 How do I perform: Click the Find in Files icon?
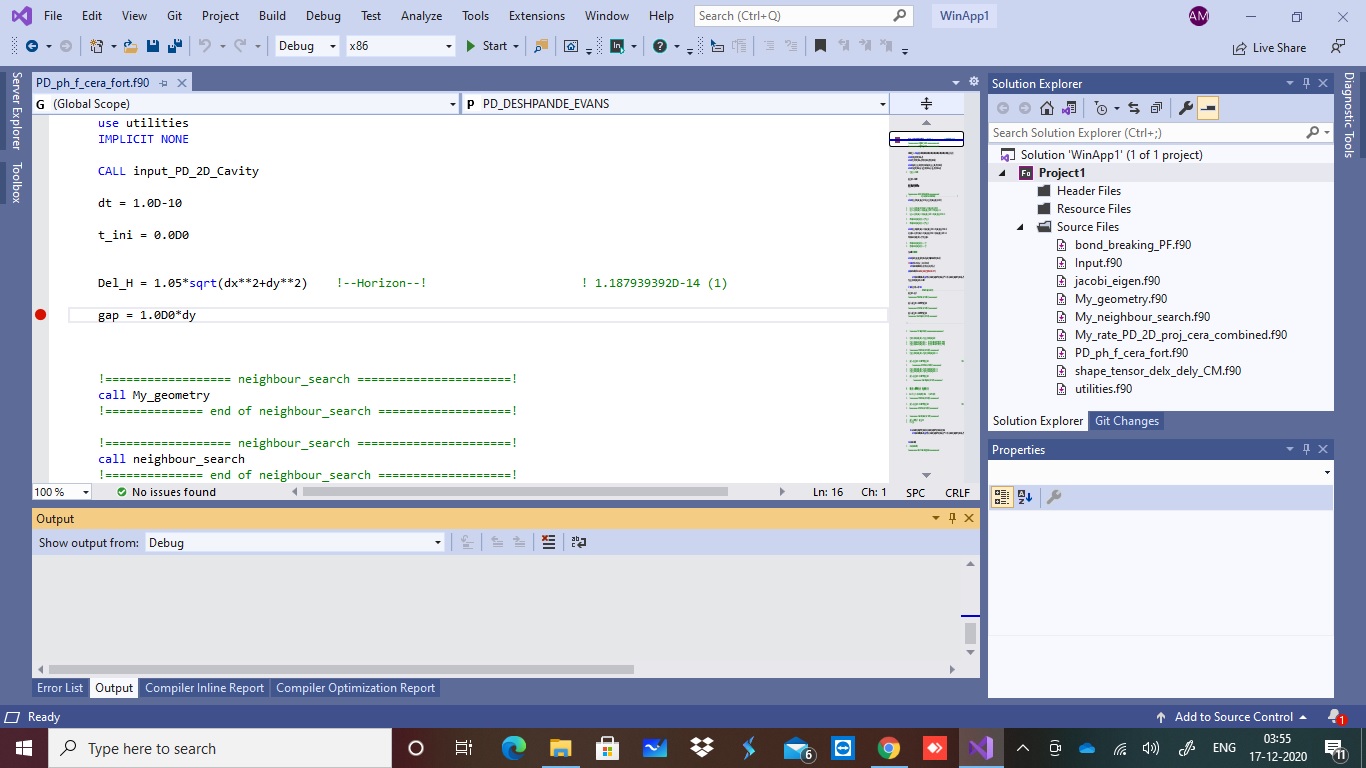tap(541, 46)
